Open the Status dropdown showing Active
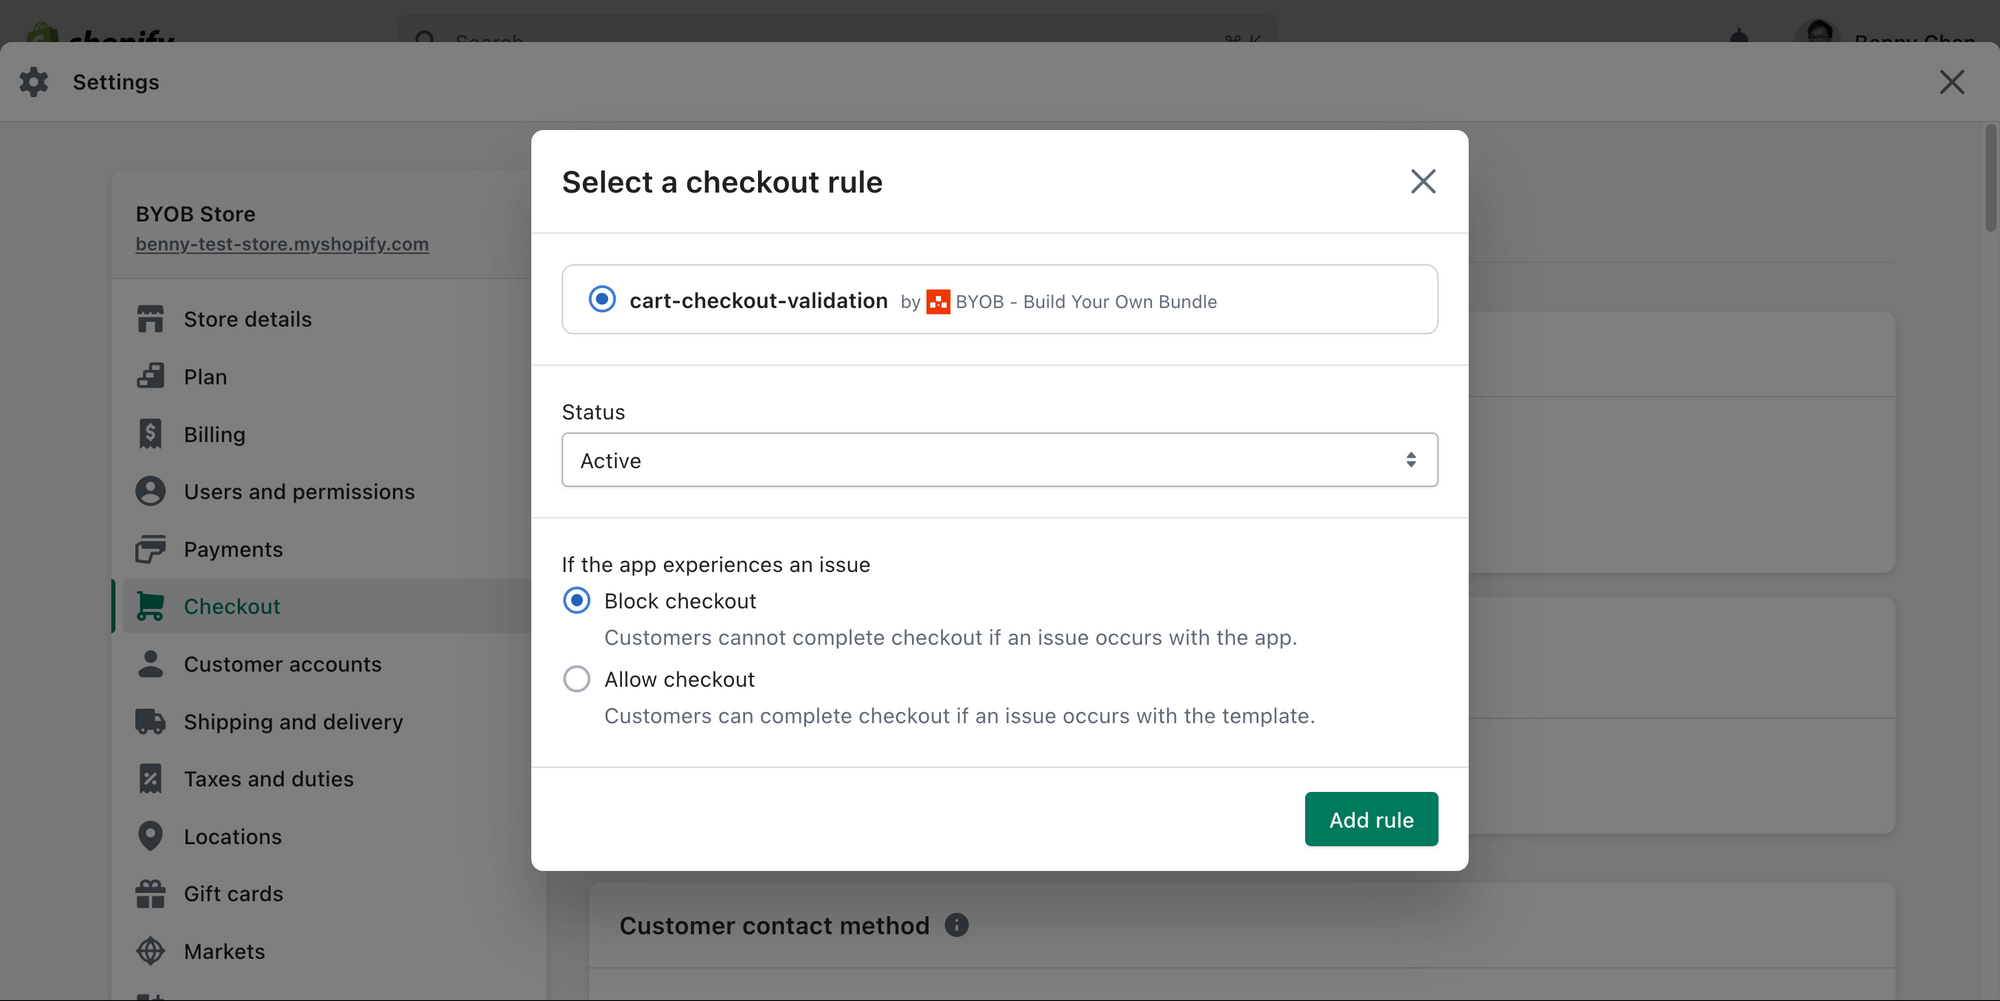 coord(999,460)
